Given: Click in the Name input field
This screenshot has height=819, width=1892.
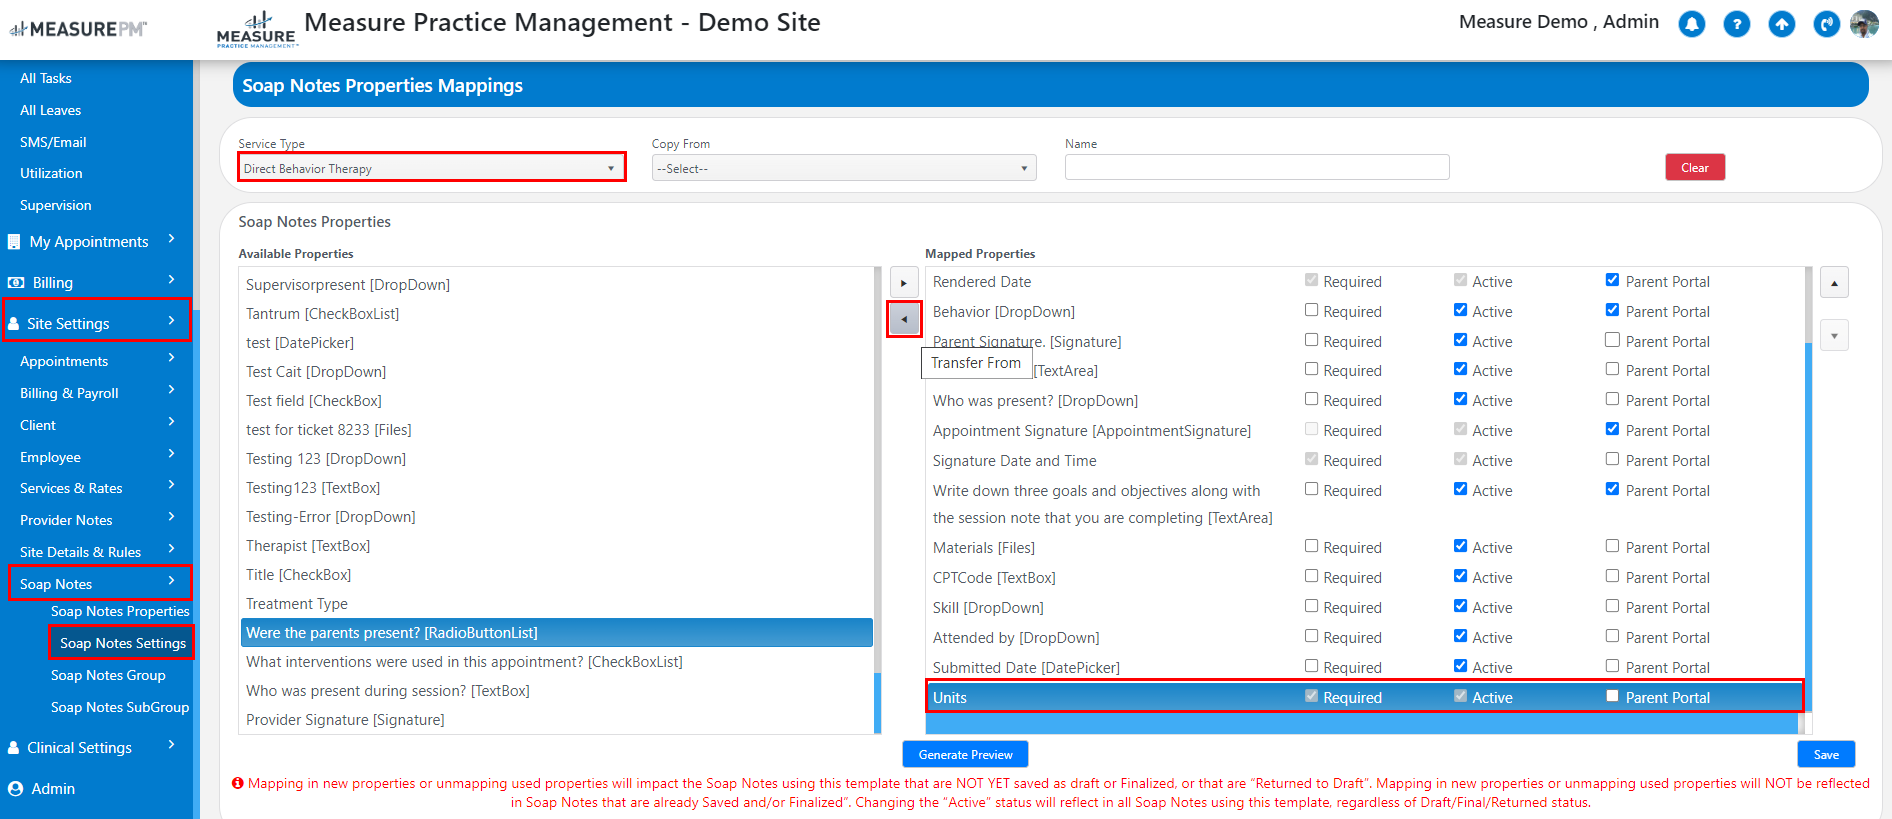Looking at the screenshot, I should (1257, 168).
